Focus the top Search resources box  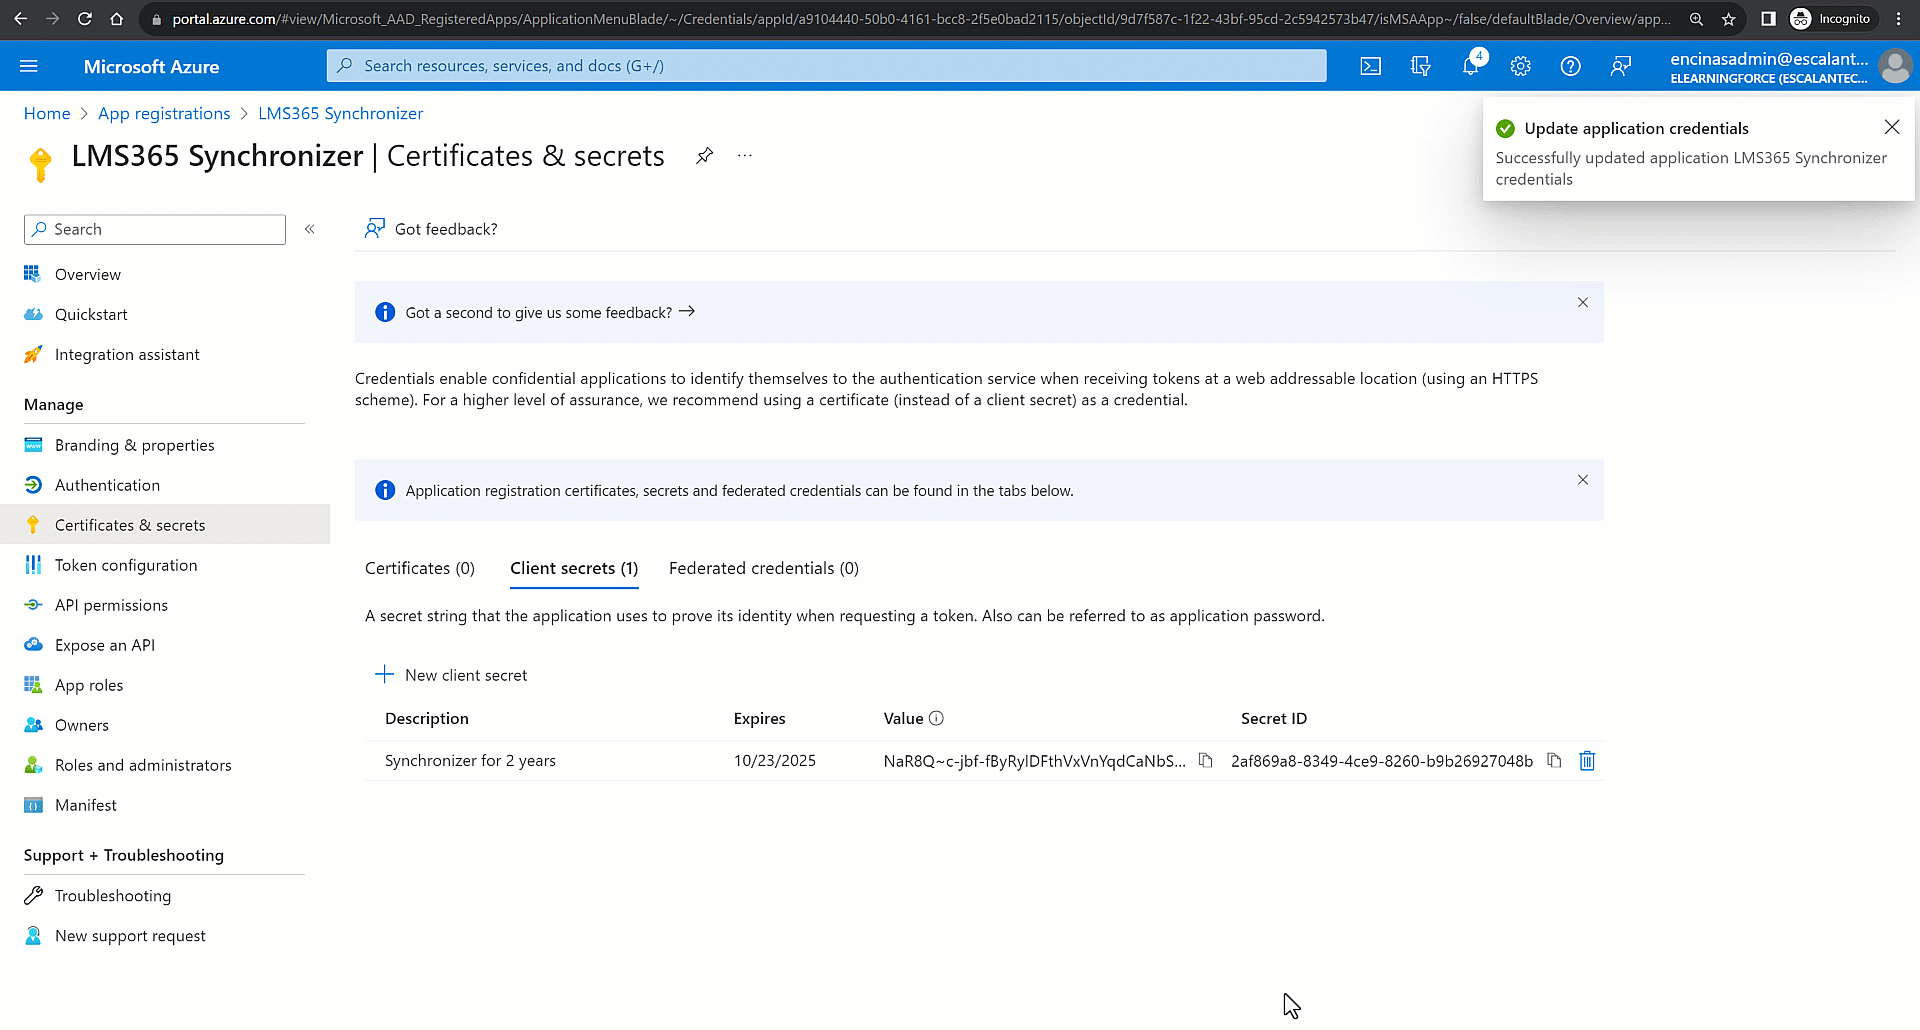(826, 66)
